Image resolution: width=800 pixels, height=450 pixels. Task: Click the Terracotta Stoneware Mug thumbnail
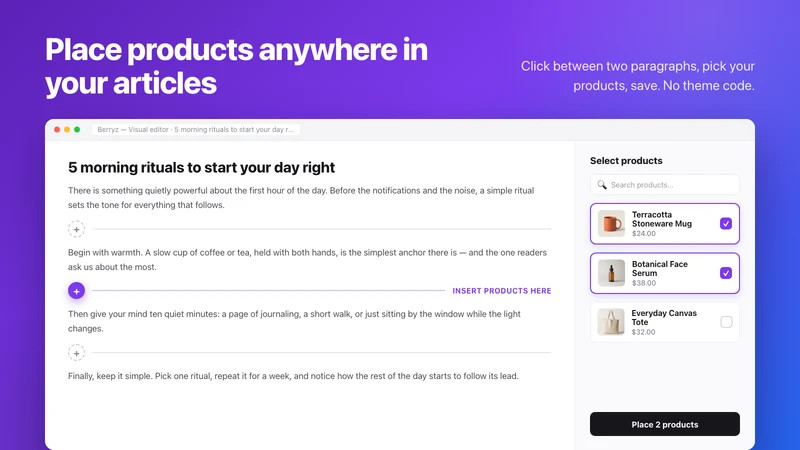tap(611, 223)
